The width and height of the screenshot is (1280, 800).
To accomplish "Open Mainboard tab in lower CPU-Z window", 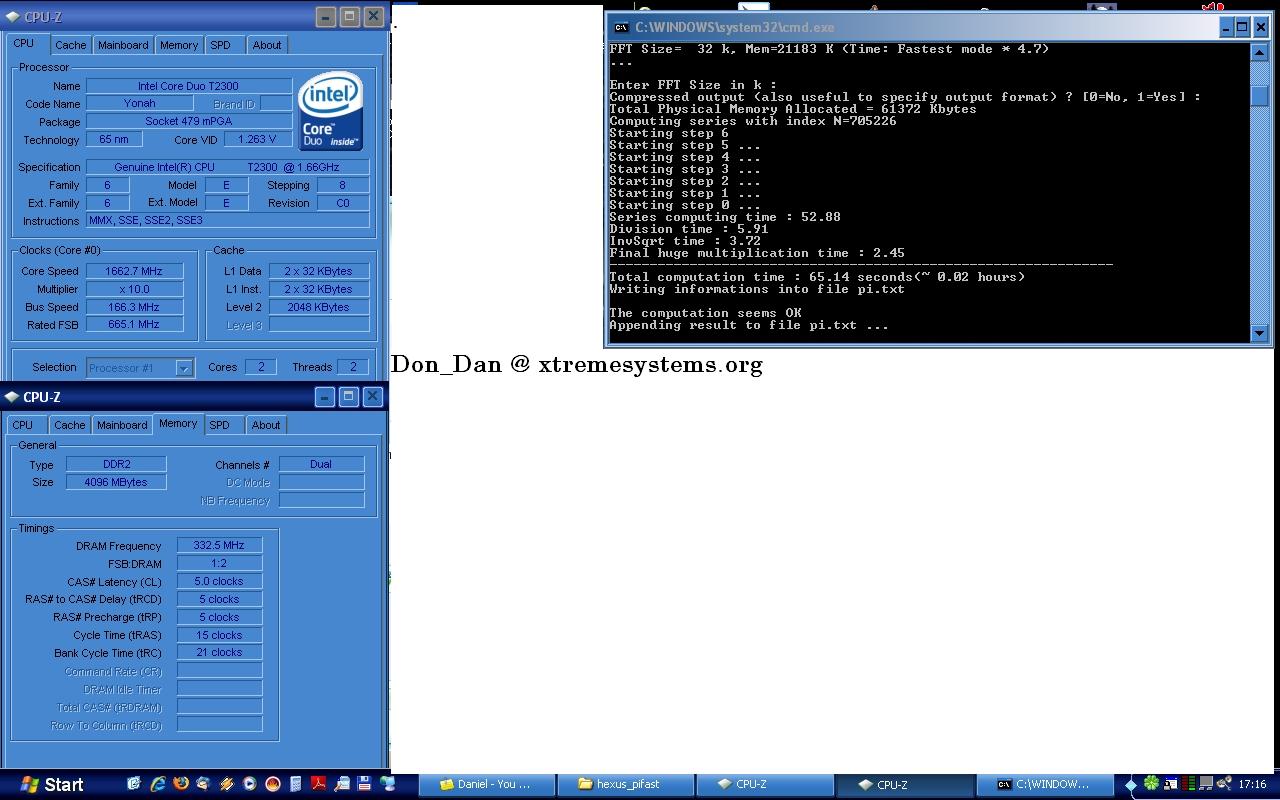I will click(122, 425).
